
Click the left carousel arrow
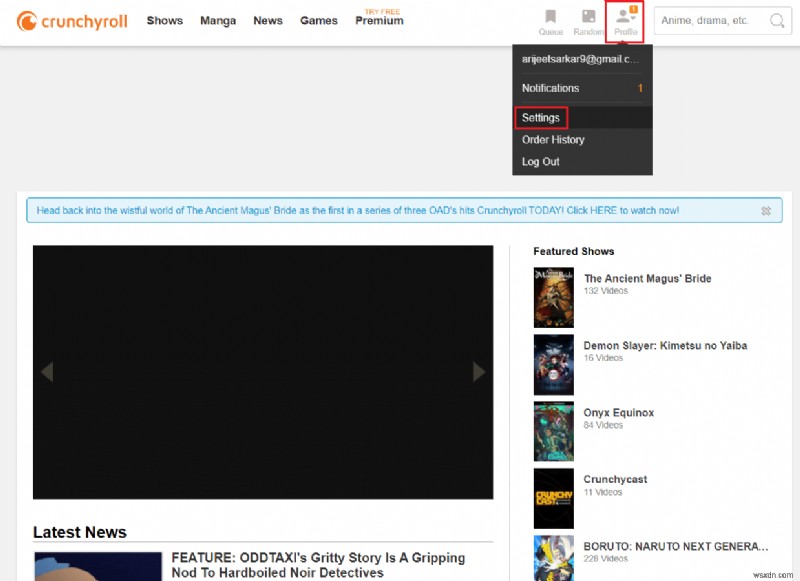click(x=47, y=372)
